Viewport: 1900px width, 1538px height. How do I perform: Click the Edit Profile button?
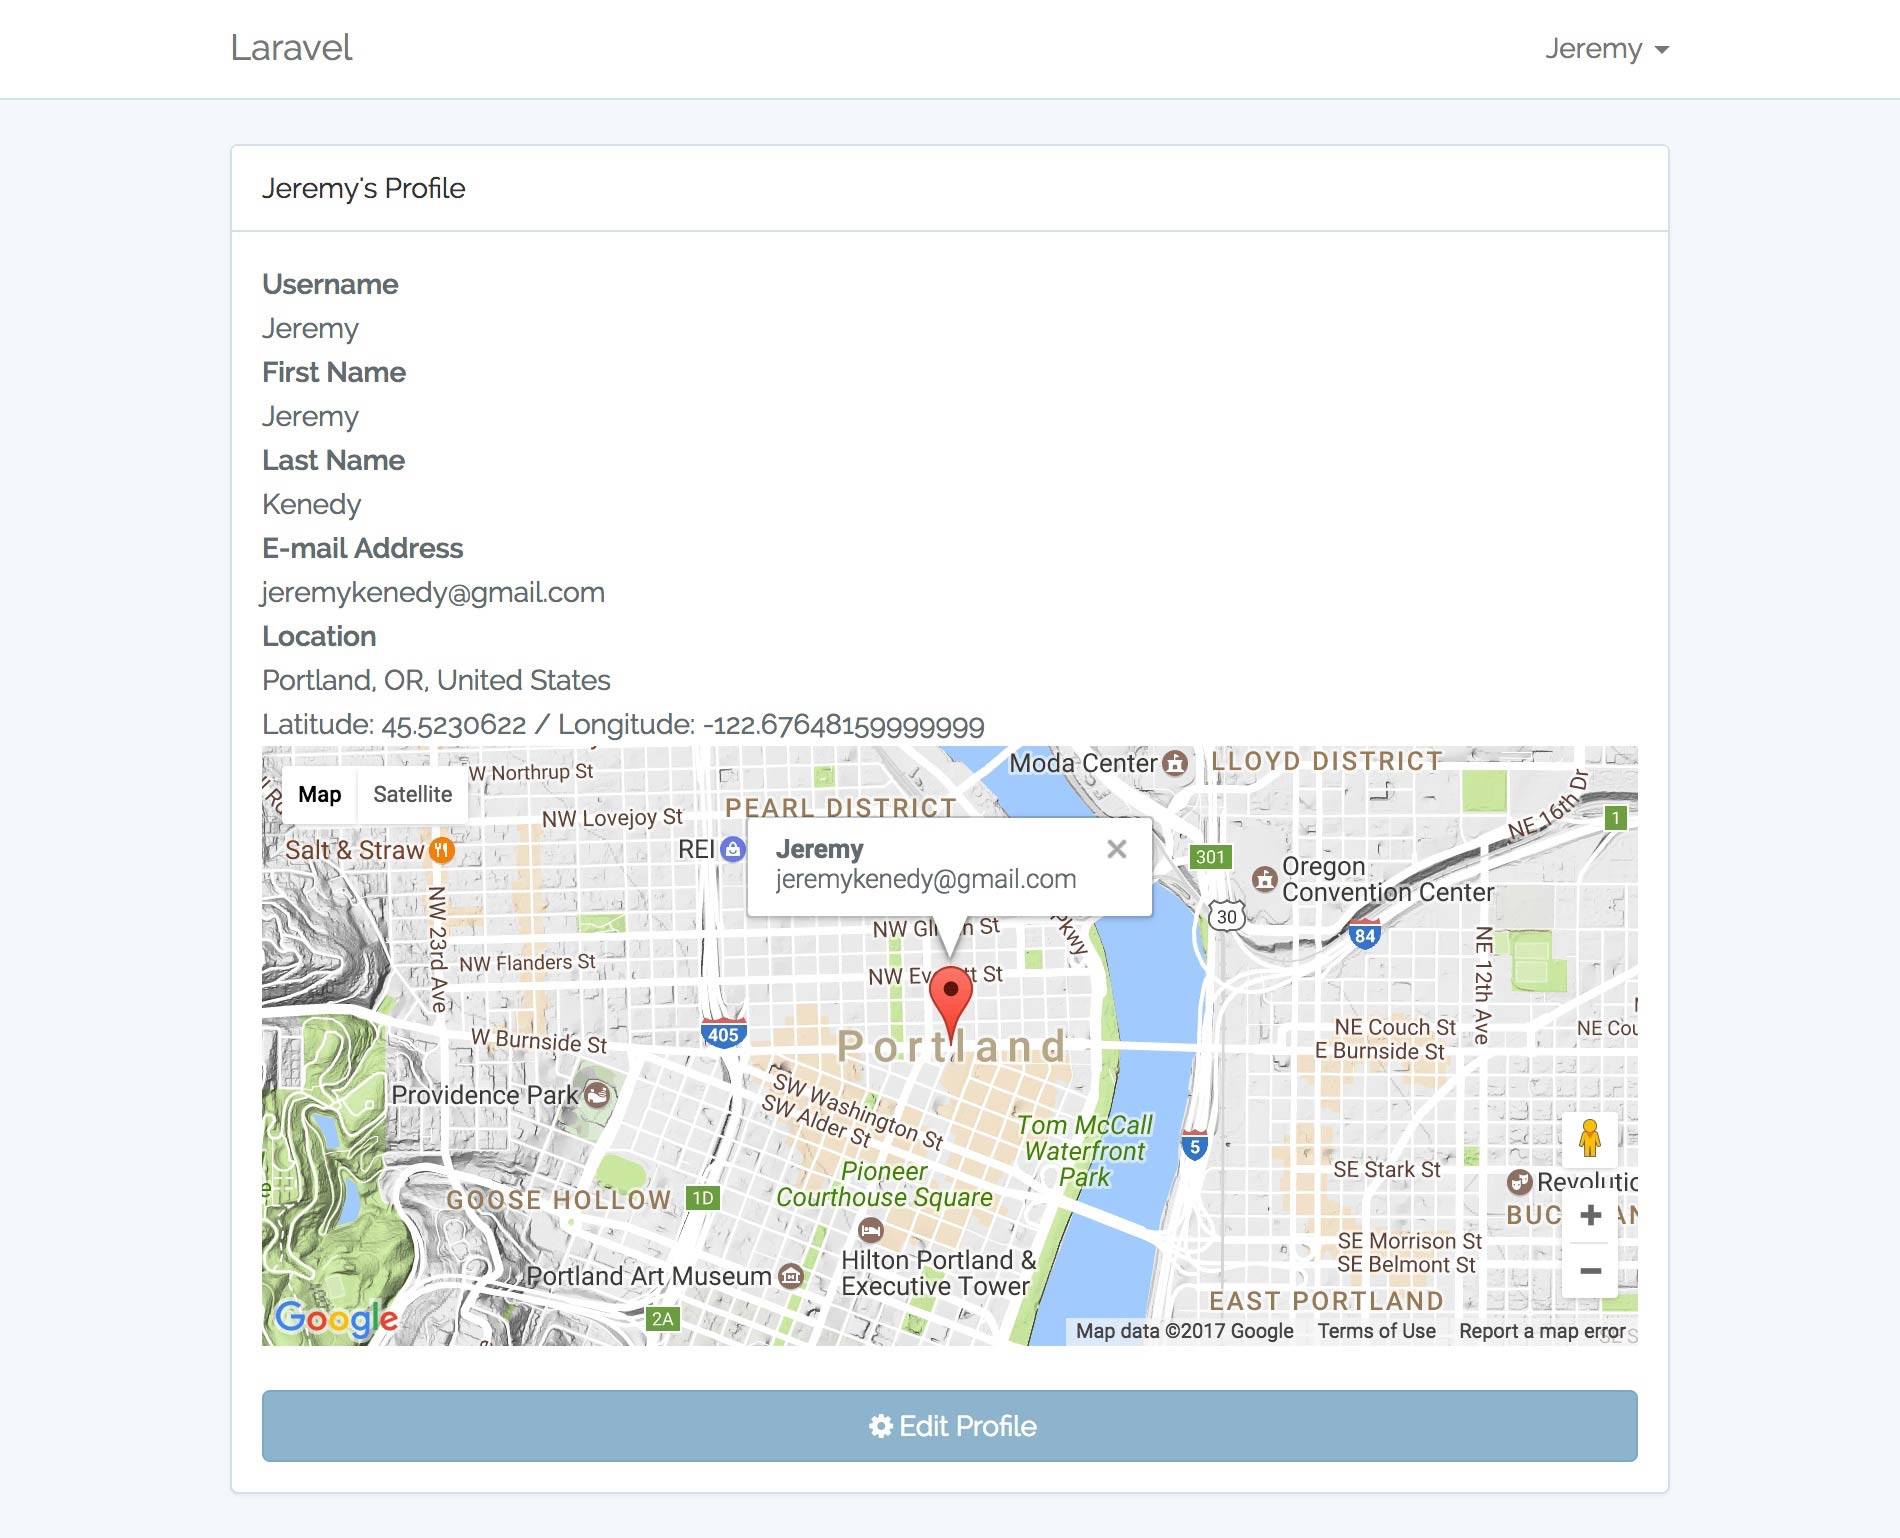[950, 1426]
